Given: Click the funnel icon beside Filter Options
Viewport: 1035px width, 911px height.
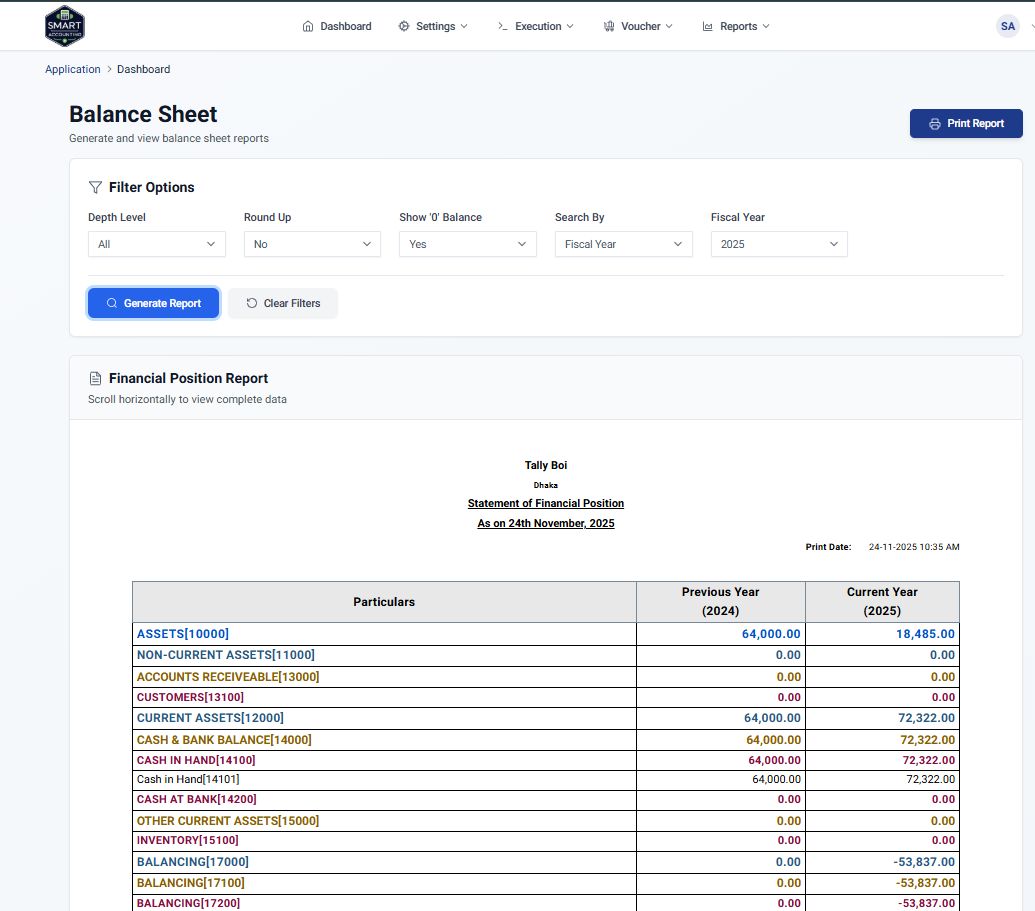Looking at the screenshot, I should pyautogui.click(x=95, y=187).
